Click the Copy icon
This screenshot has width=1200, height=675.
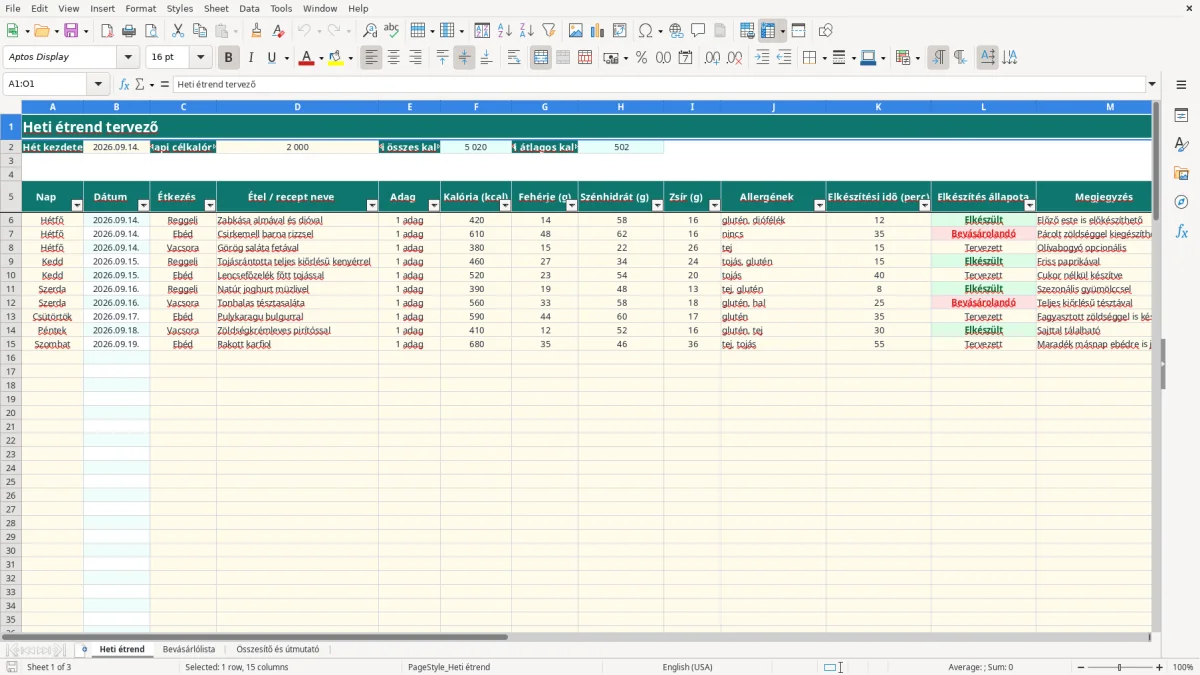(199, 31)
